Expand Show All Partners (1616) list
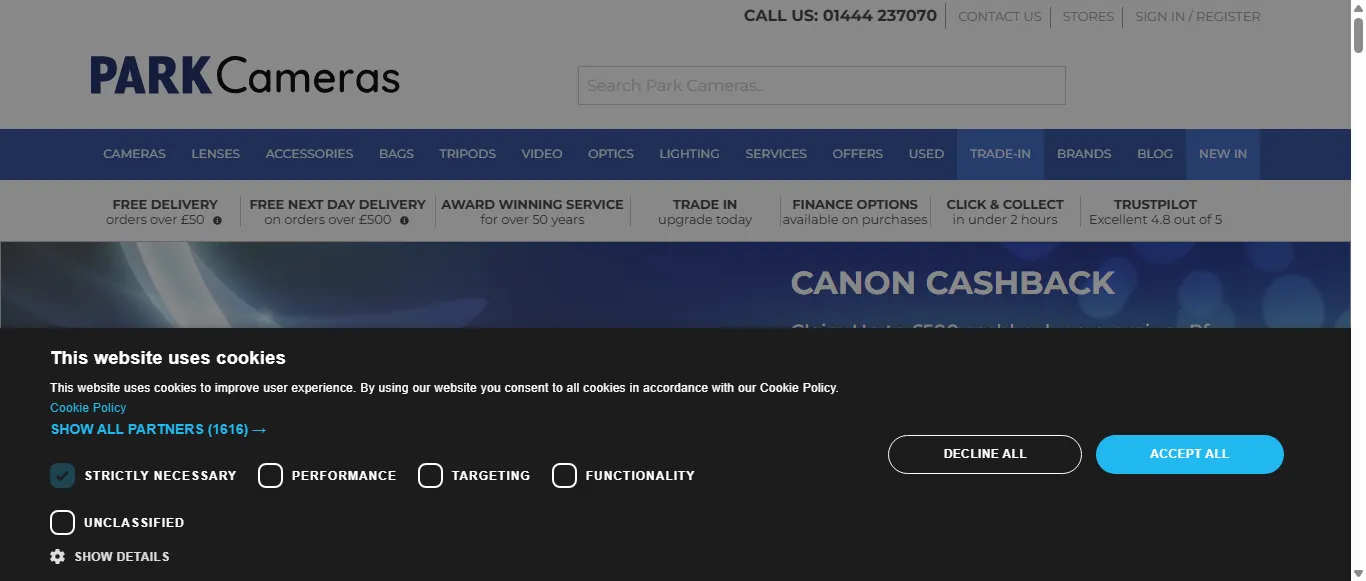The height and width of the screenshot is (581, 1366). click(x=158, y=429)
